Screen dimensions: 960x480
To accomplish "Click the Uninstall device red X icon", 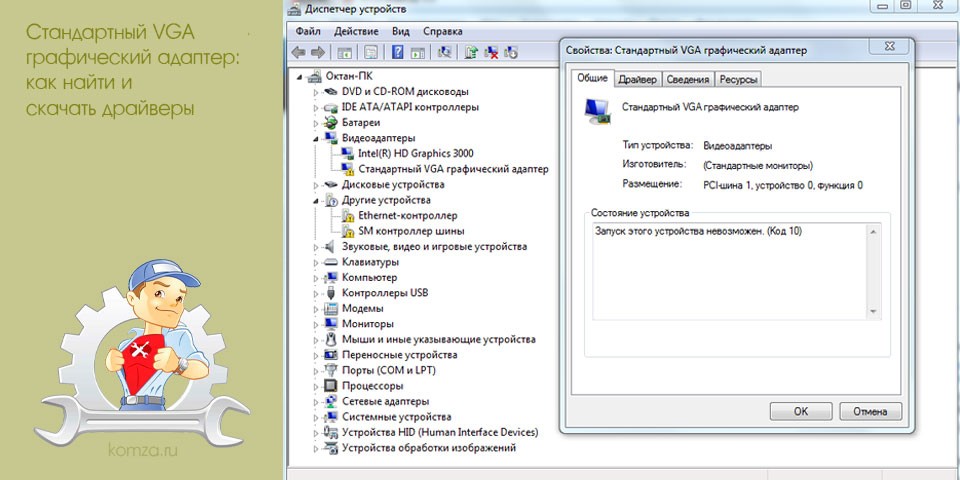I will (491, 53).
